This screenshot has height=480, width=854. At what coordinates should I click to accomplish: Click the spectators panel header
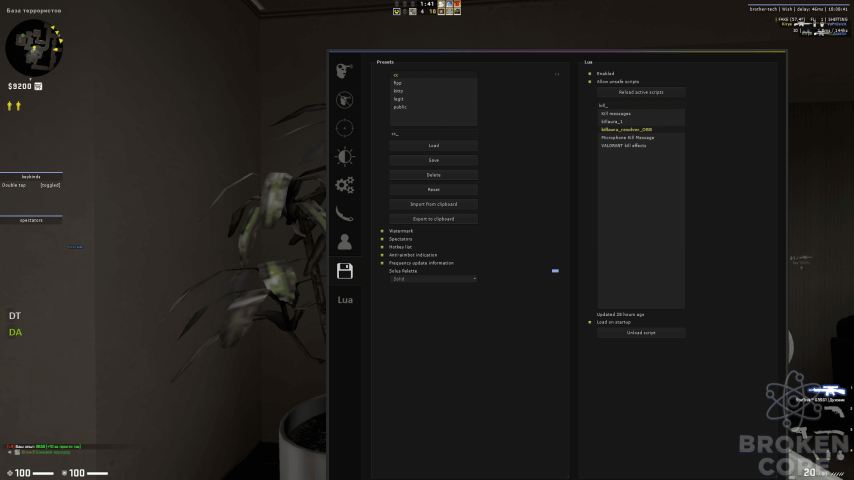31,220
